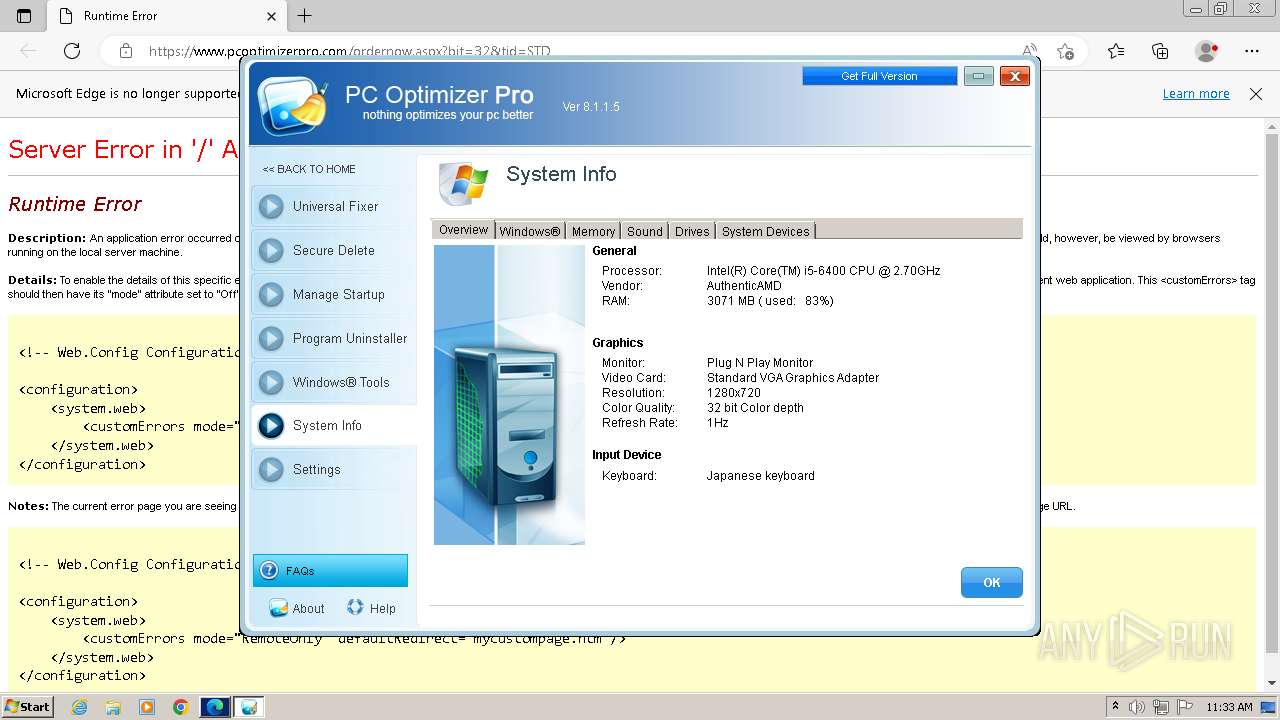This screenshot has width=1280, height=720.
Task: Click the Japanese keyboard value
Action: click(x=761, y=476)
